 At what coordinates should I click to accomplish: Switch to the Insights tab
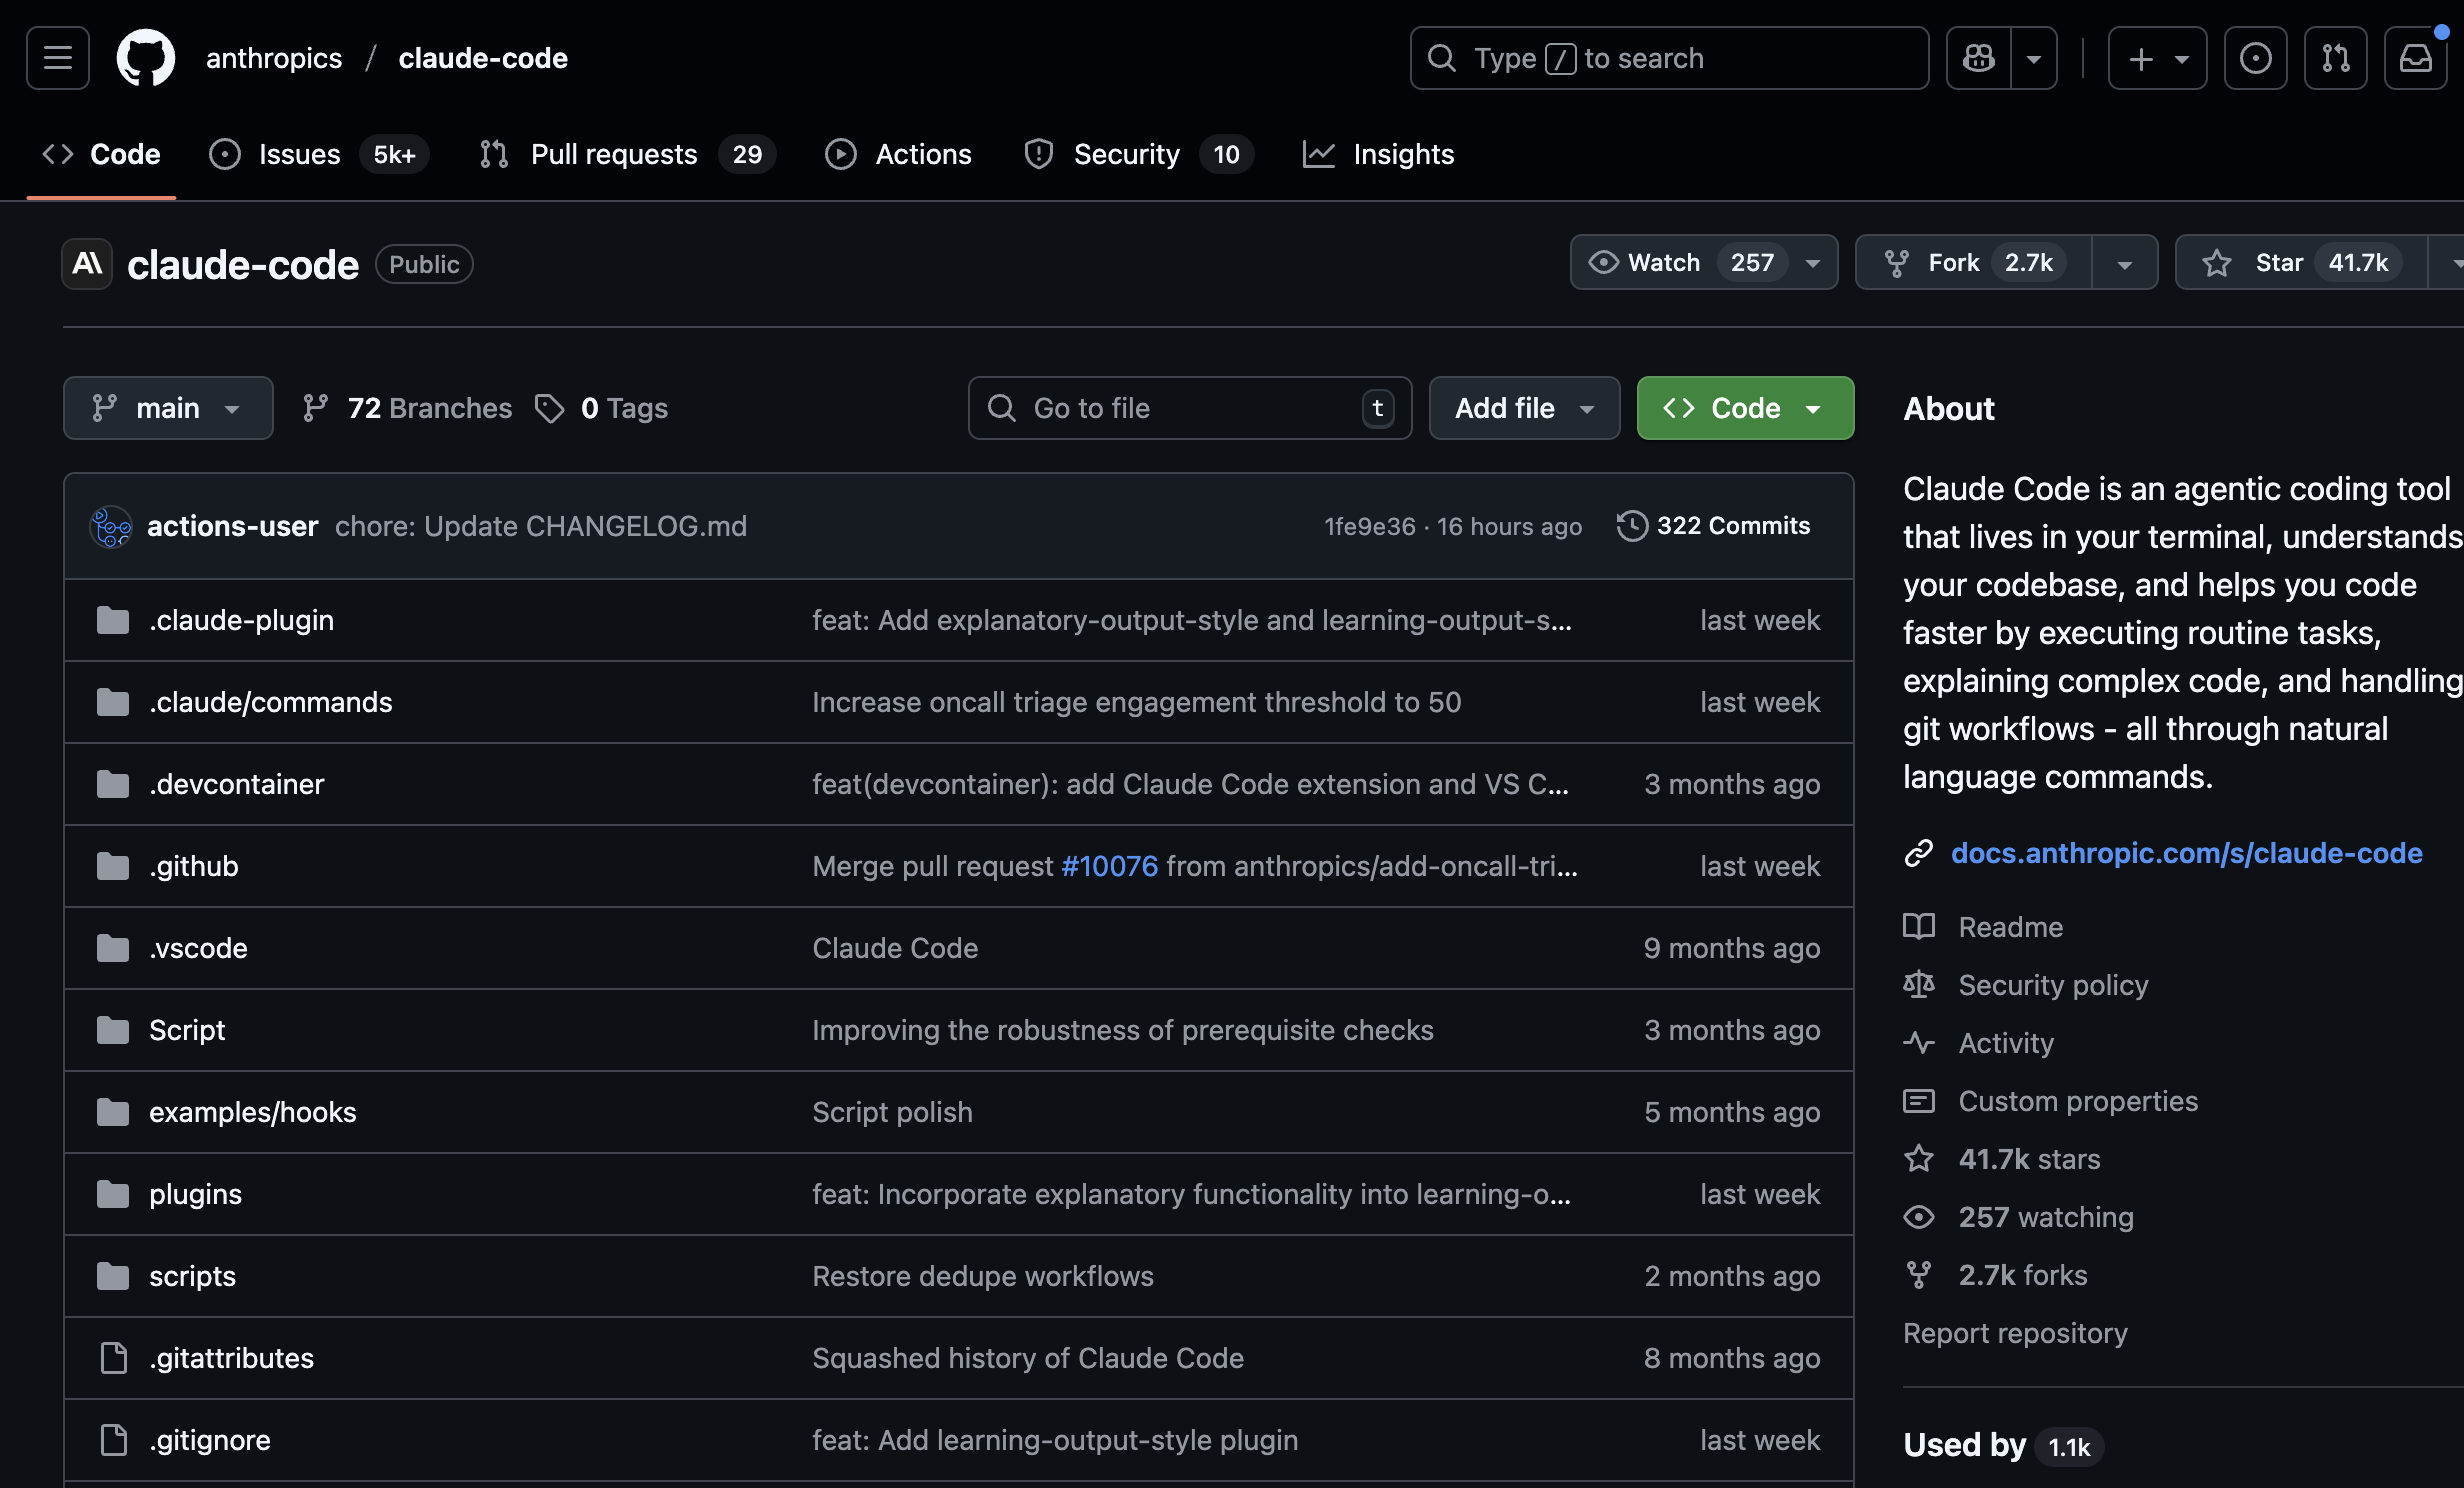pyautogui.click(x=1402, y=154)
